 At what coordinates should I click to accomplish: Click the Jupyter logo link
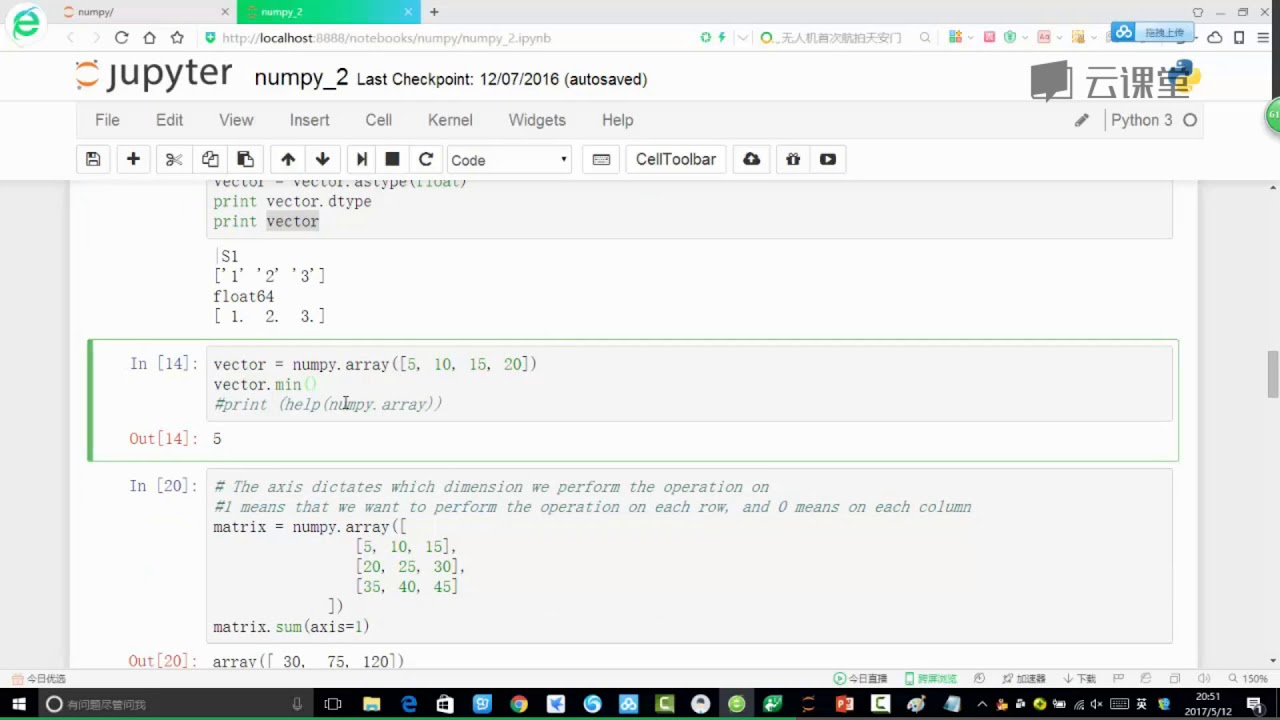(x=154, y=76)
